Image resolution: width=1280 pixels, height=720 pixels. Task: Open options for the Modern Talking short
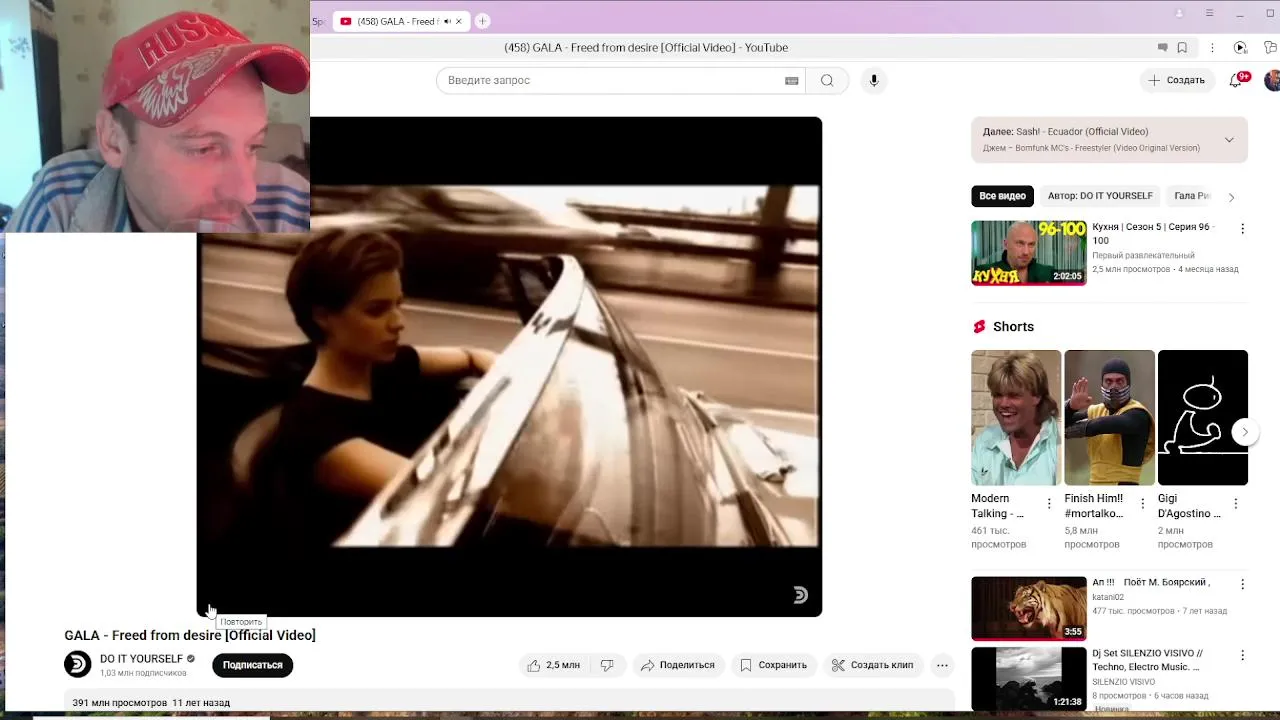pyautogui.click(x=1049, y=504)
